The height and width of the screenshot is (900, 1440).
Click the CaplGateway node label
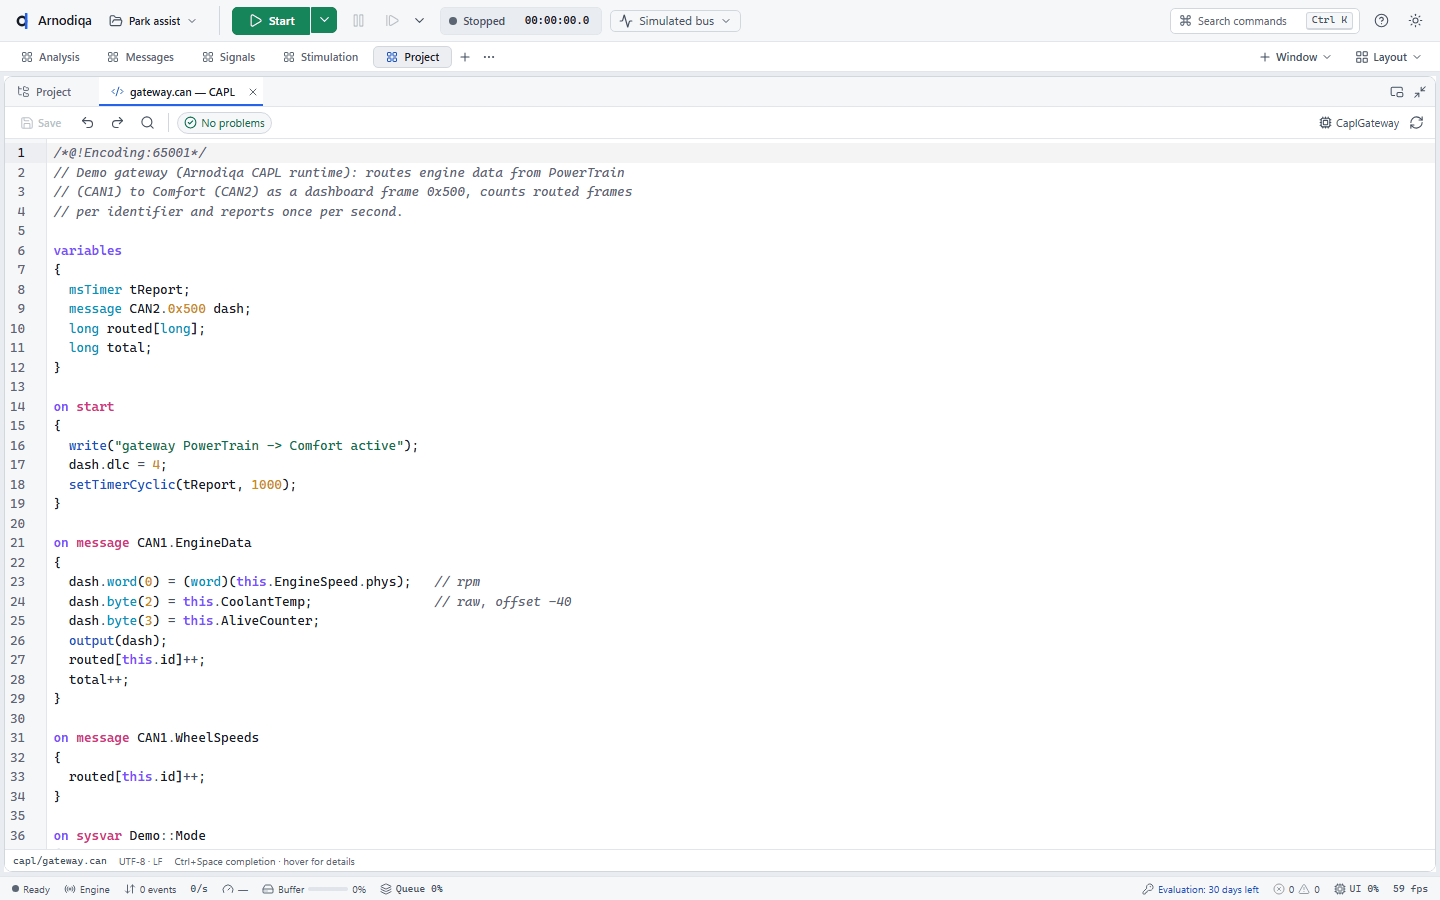[x=1359, y=123]
